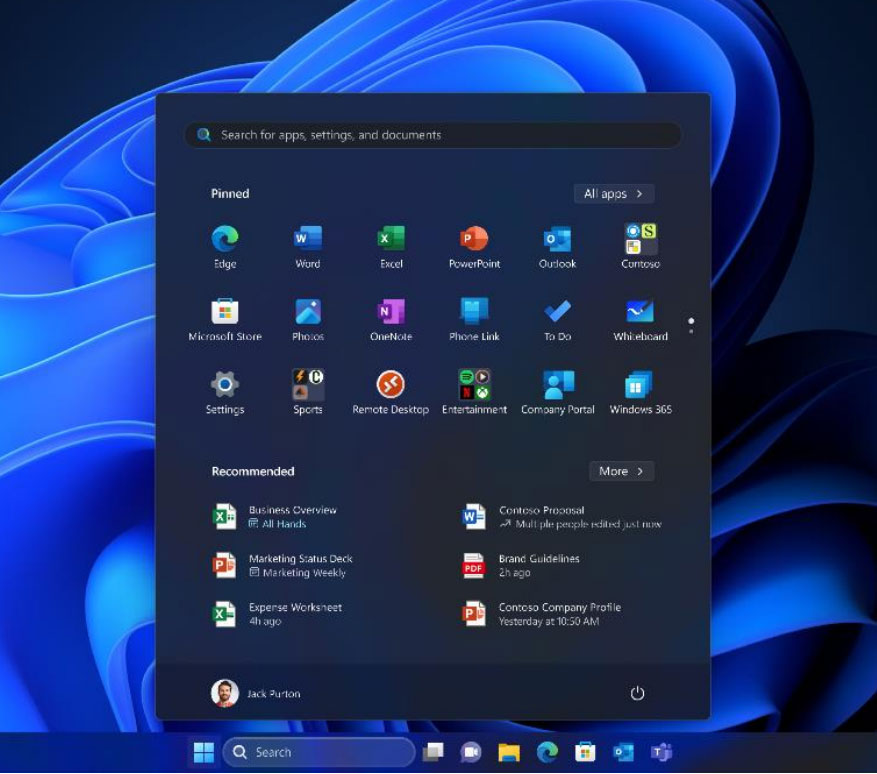Launch Remote Desktop

pos(391,393)
